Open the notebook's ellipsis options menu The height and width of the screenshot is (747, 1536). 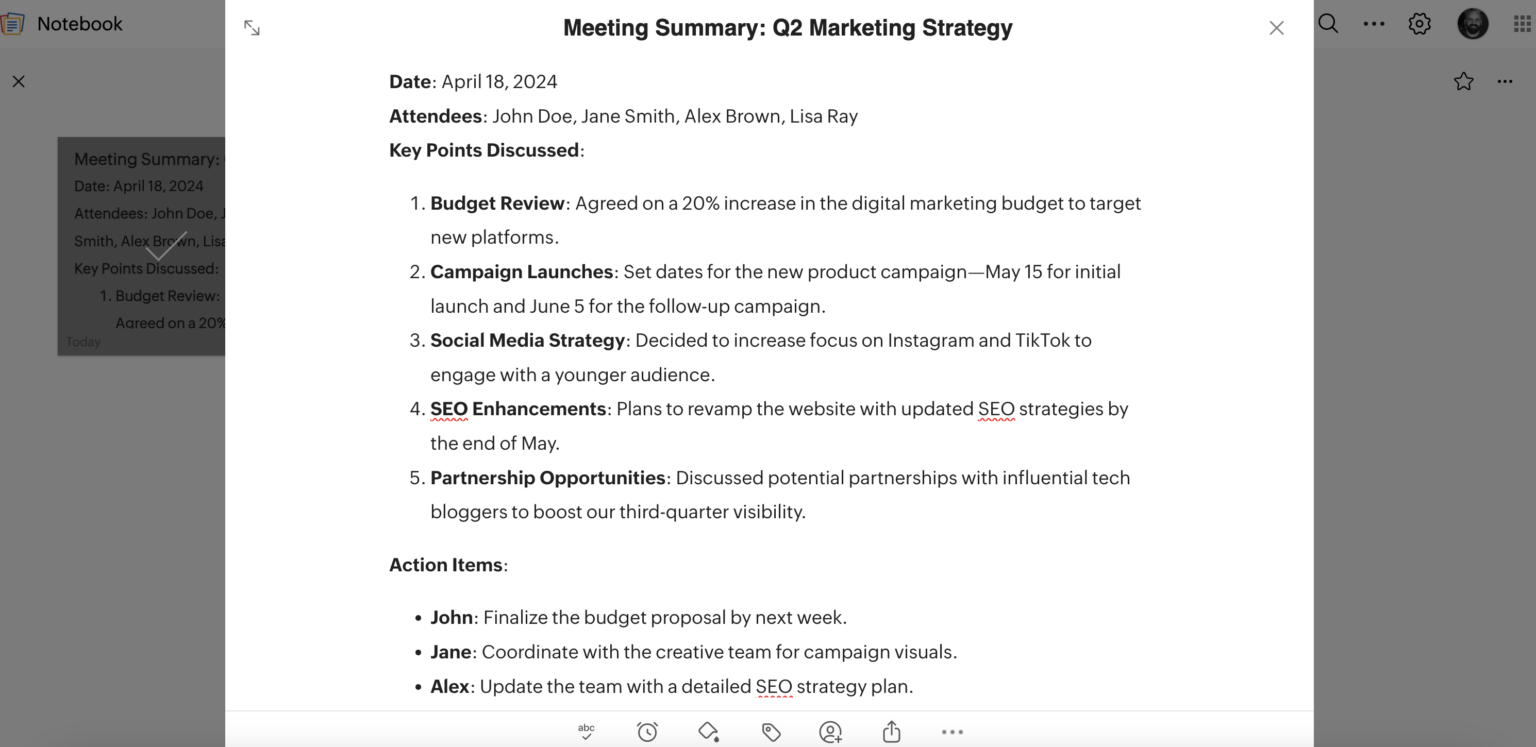click(x=1505, y=82)
